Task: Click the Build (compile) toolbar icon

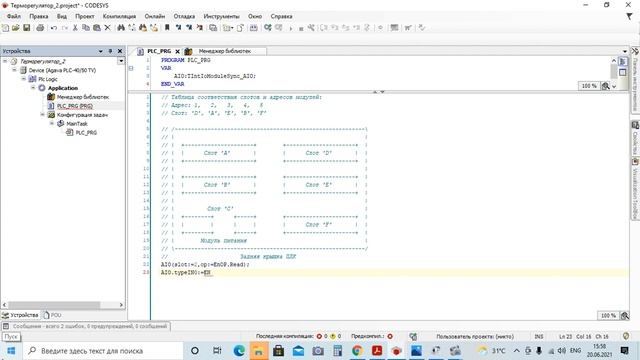Action: coord(253,28)
